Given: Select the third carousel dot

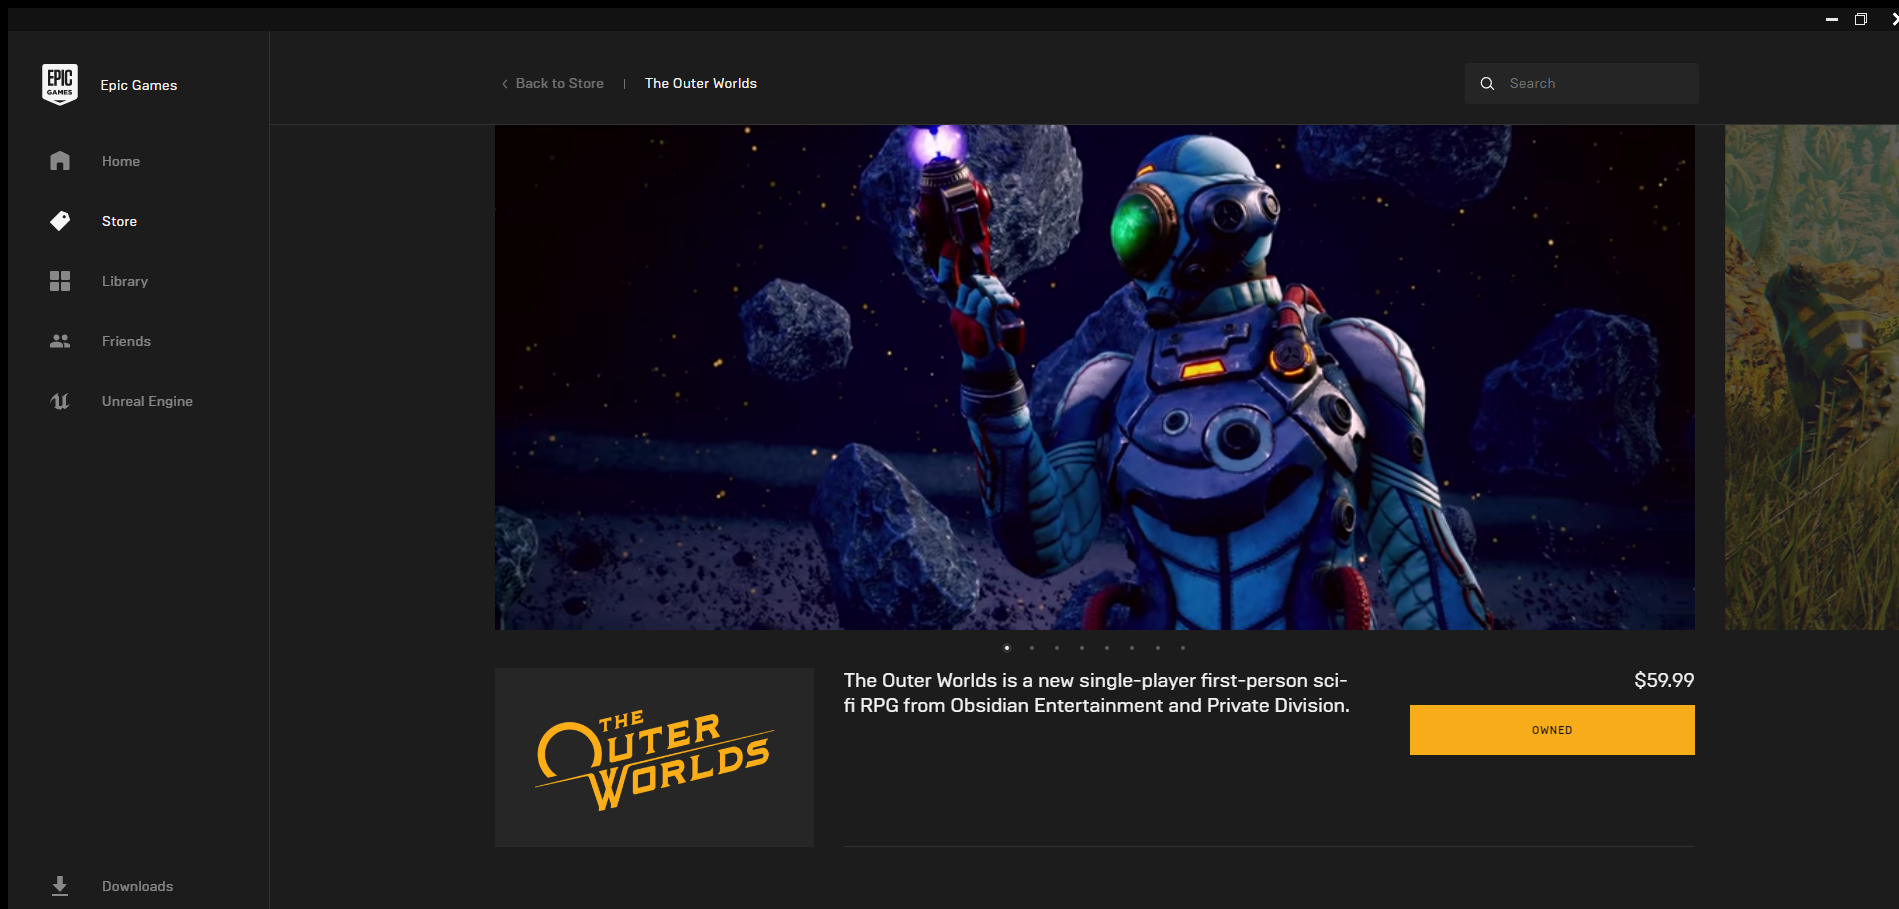Looking at the screenshot, I should click(x=1057, y=648).
